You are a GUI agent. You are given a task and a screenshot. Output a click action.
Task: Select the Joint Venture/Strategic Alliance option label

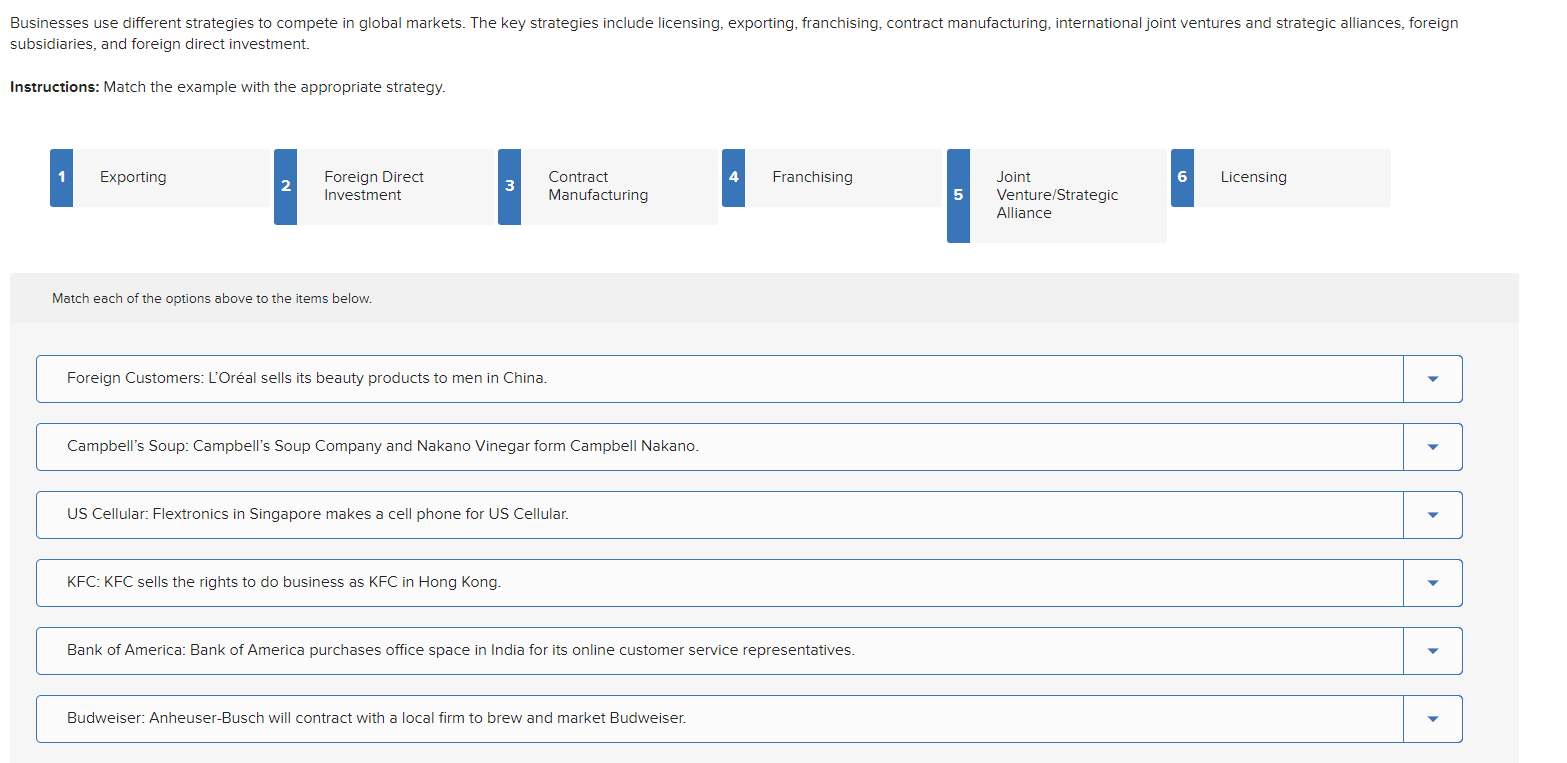click(1056, 195)
